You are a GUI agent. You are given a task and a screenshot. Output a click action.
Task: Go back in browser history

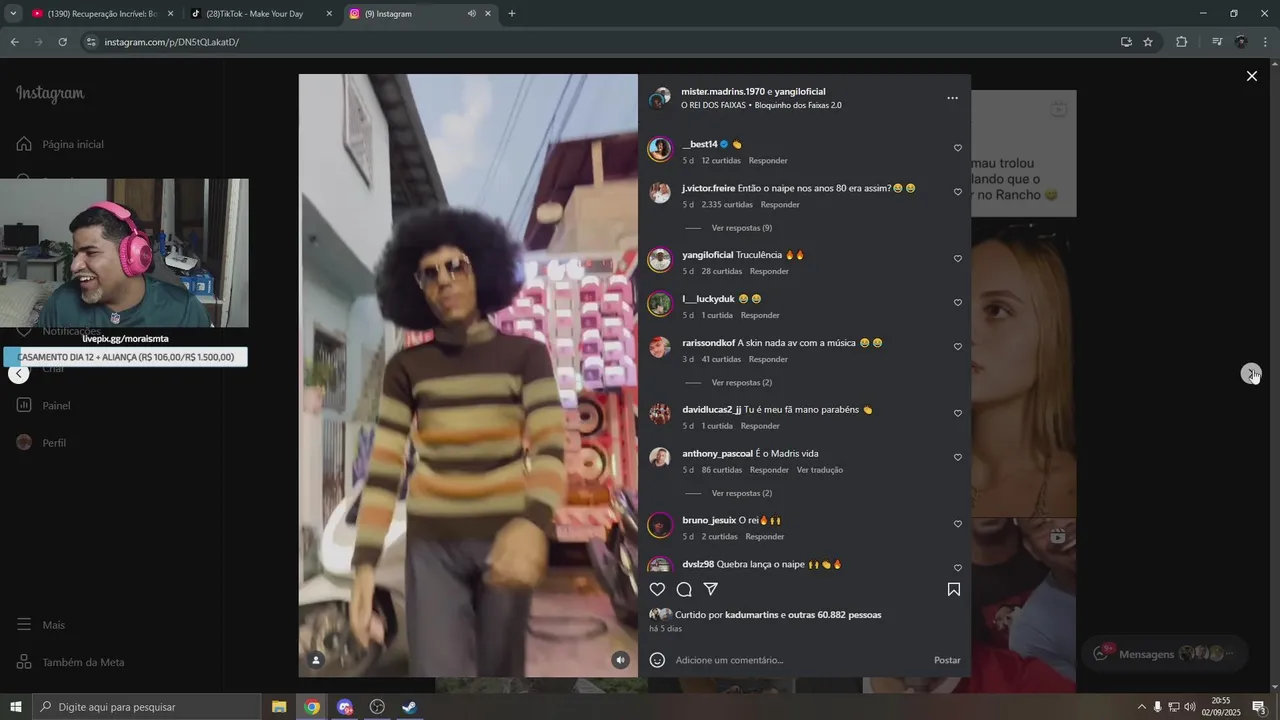pos(14,42)
